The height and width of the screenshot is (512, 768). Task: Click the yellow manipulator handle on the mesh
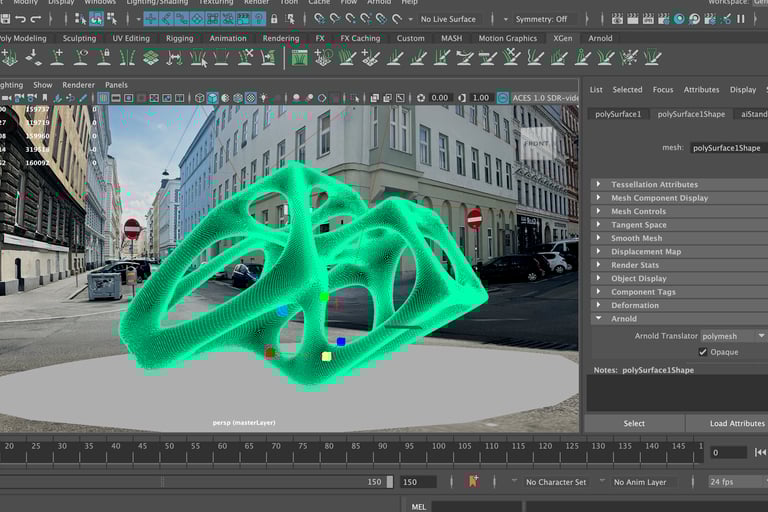326,356
